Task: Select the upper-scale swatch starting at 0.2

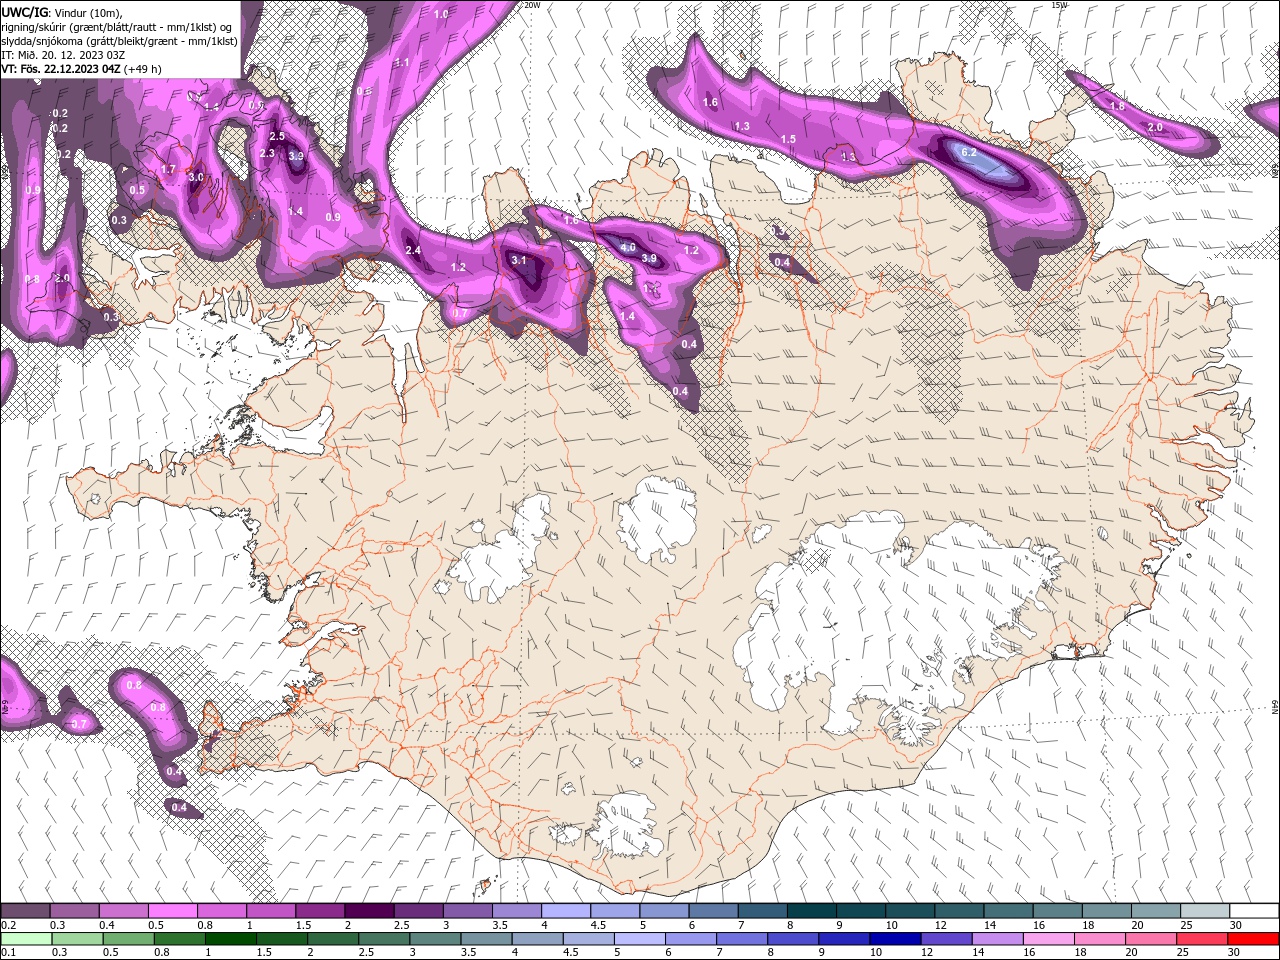Action: tap(25, 911)
